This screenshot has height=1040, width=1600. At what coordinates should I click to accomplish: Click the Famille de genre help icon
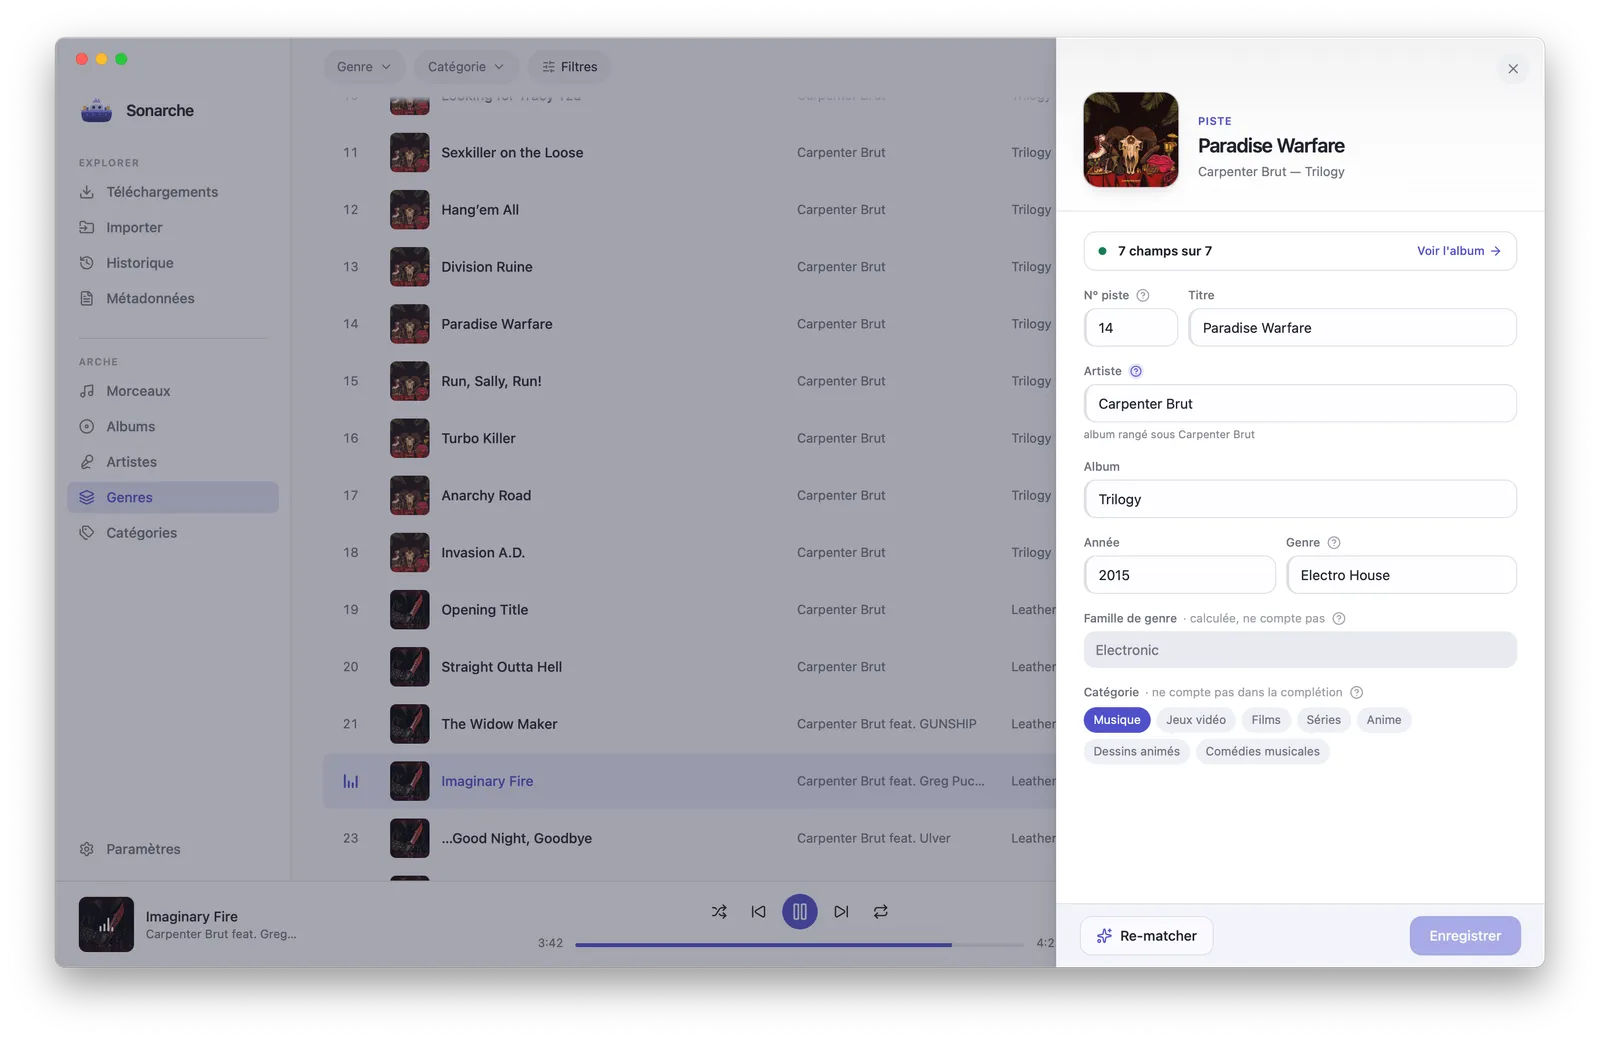[x=1339, y=619]
